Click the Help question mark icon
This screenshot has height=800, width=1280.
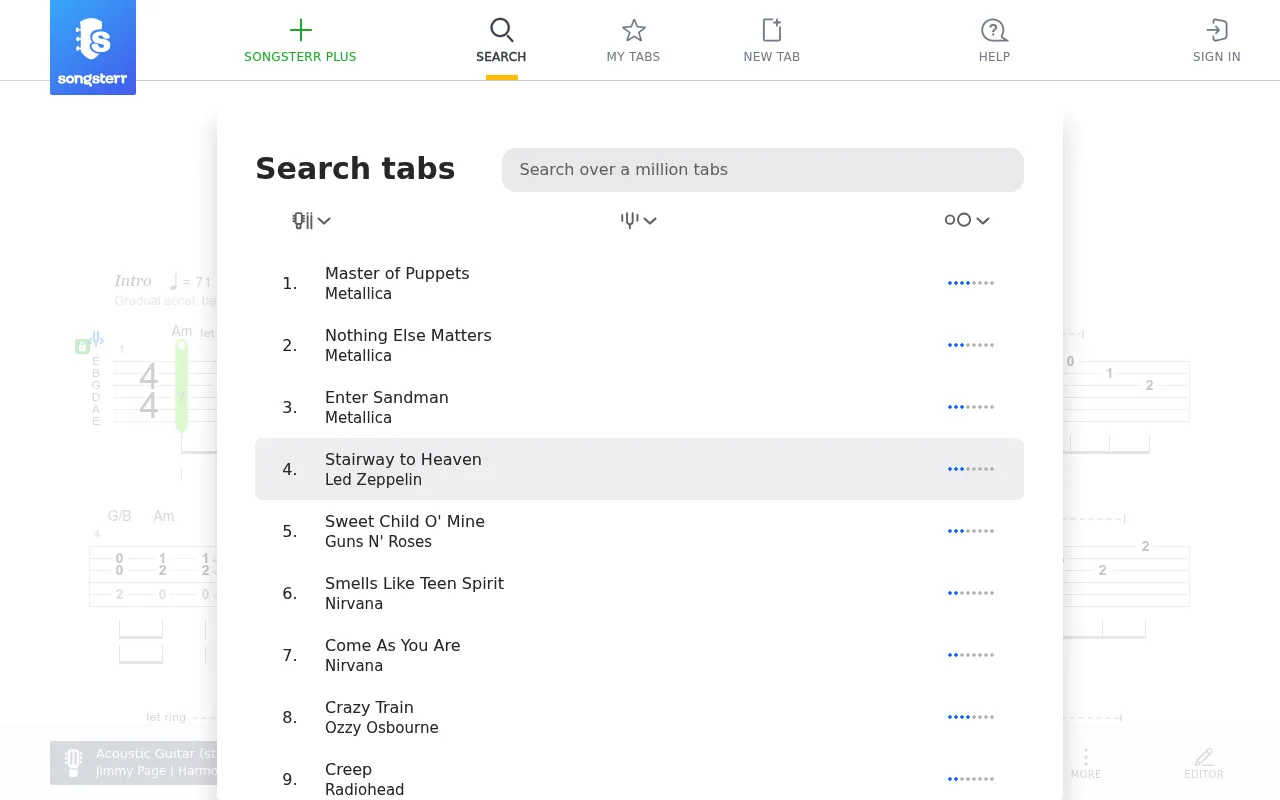(x=994, y=30)
